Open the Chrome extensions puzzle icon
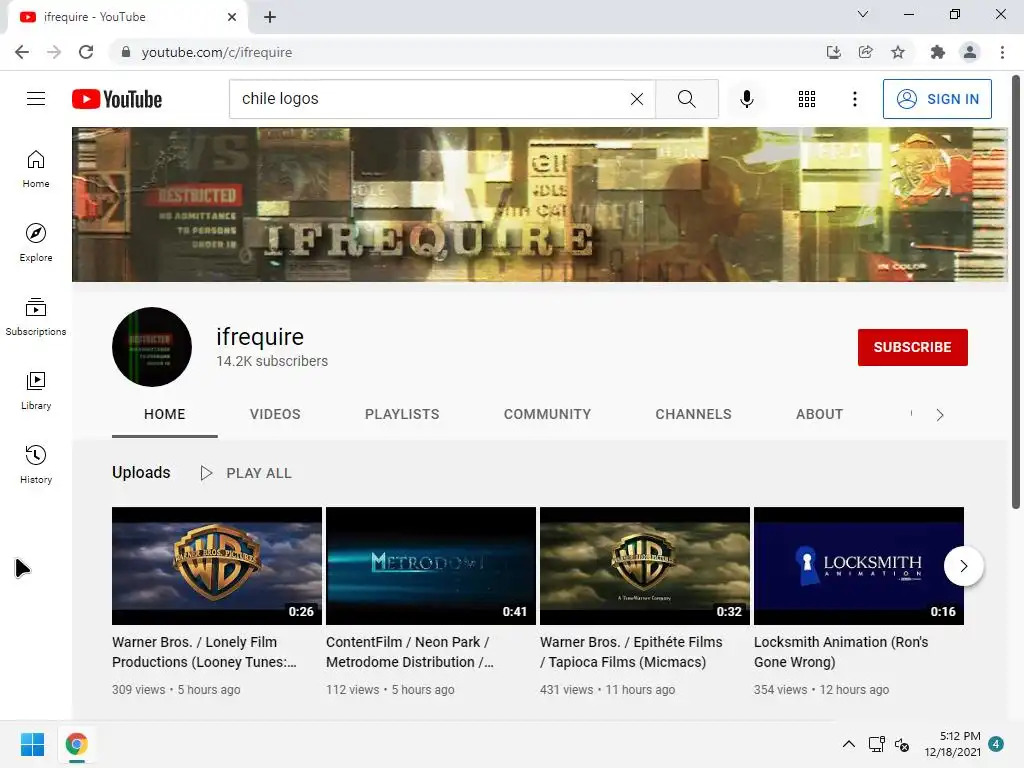 point(937,52)
